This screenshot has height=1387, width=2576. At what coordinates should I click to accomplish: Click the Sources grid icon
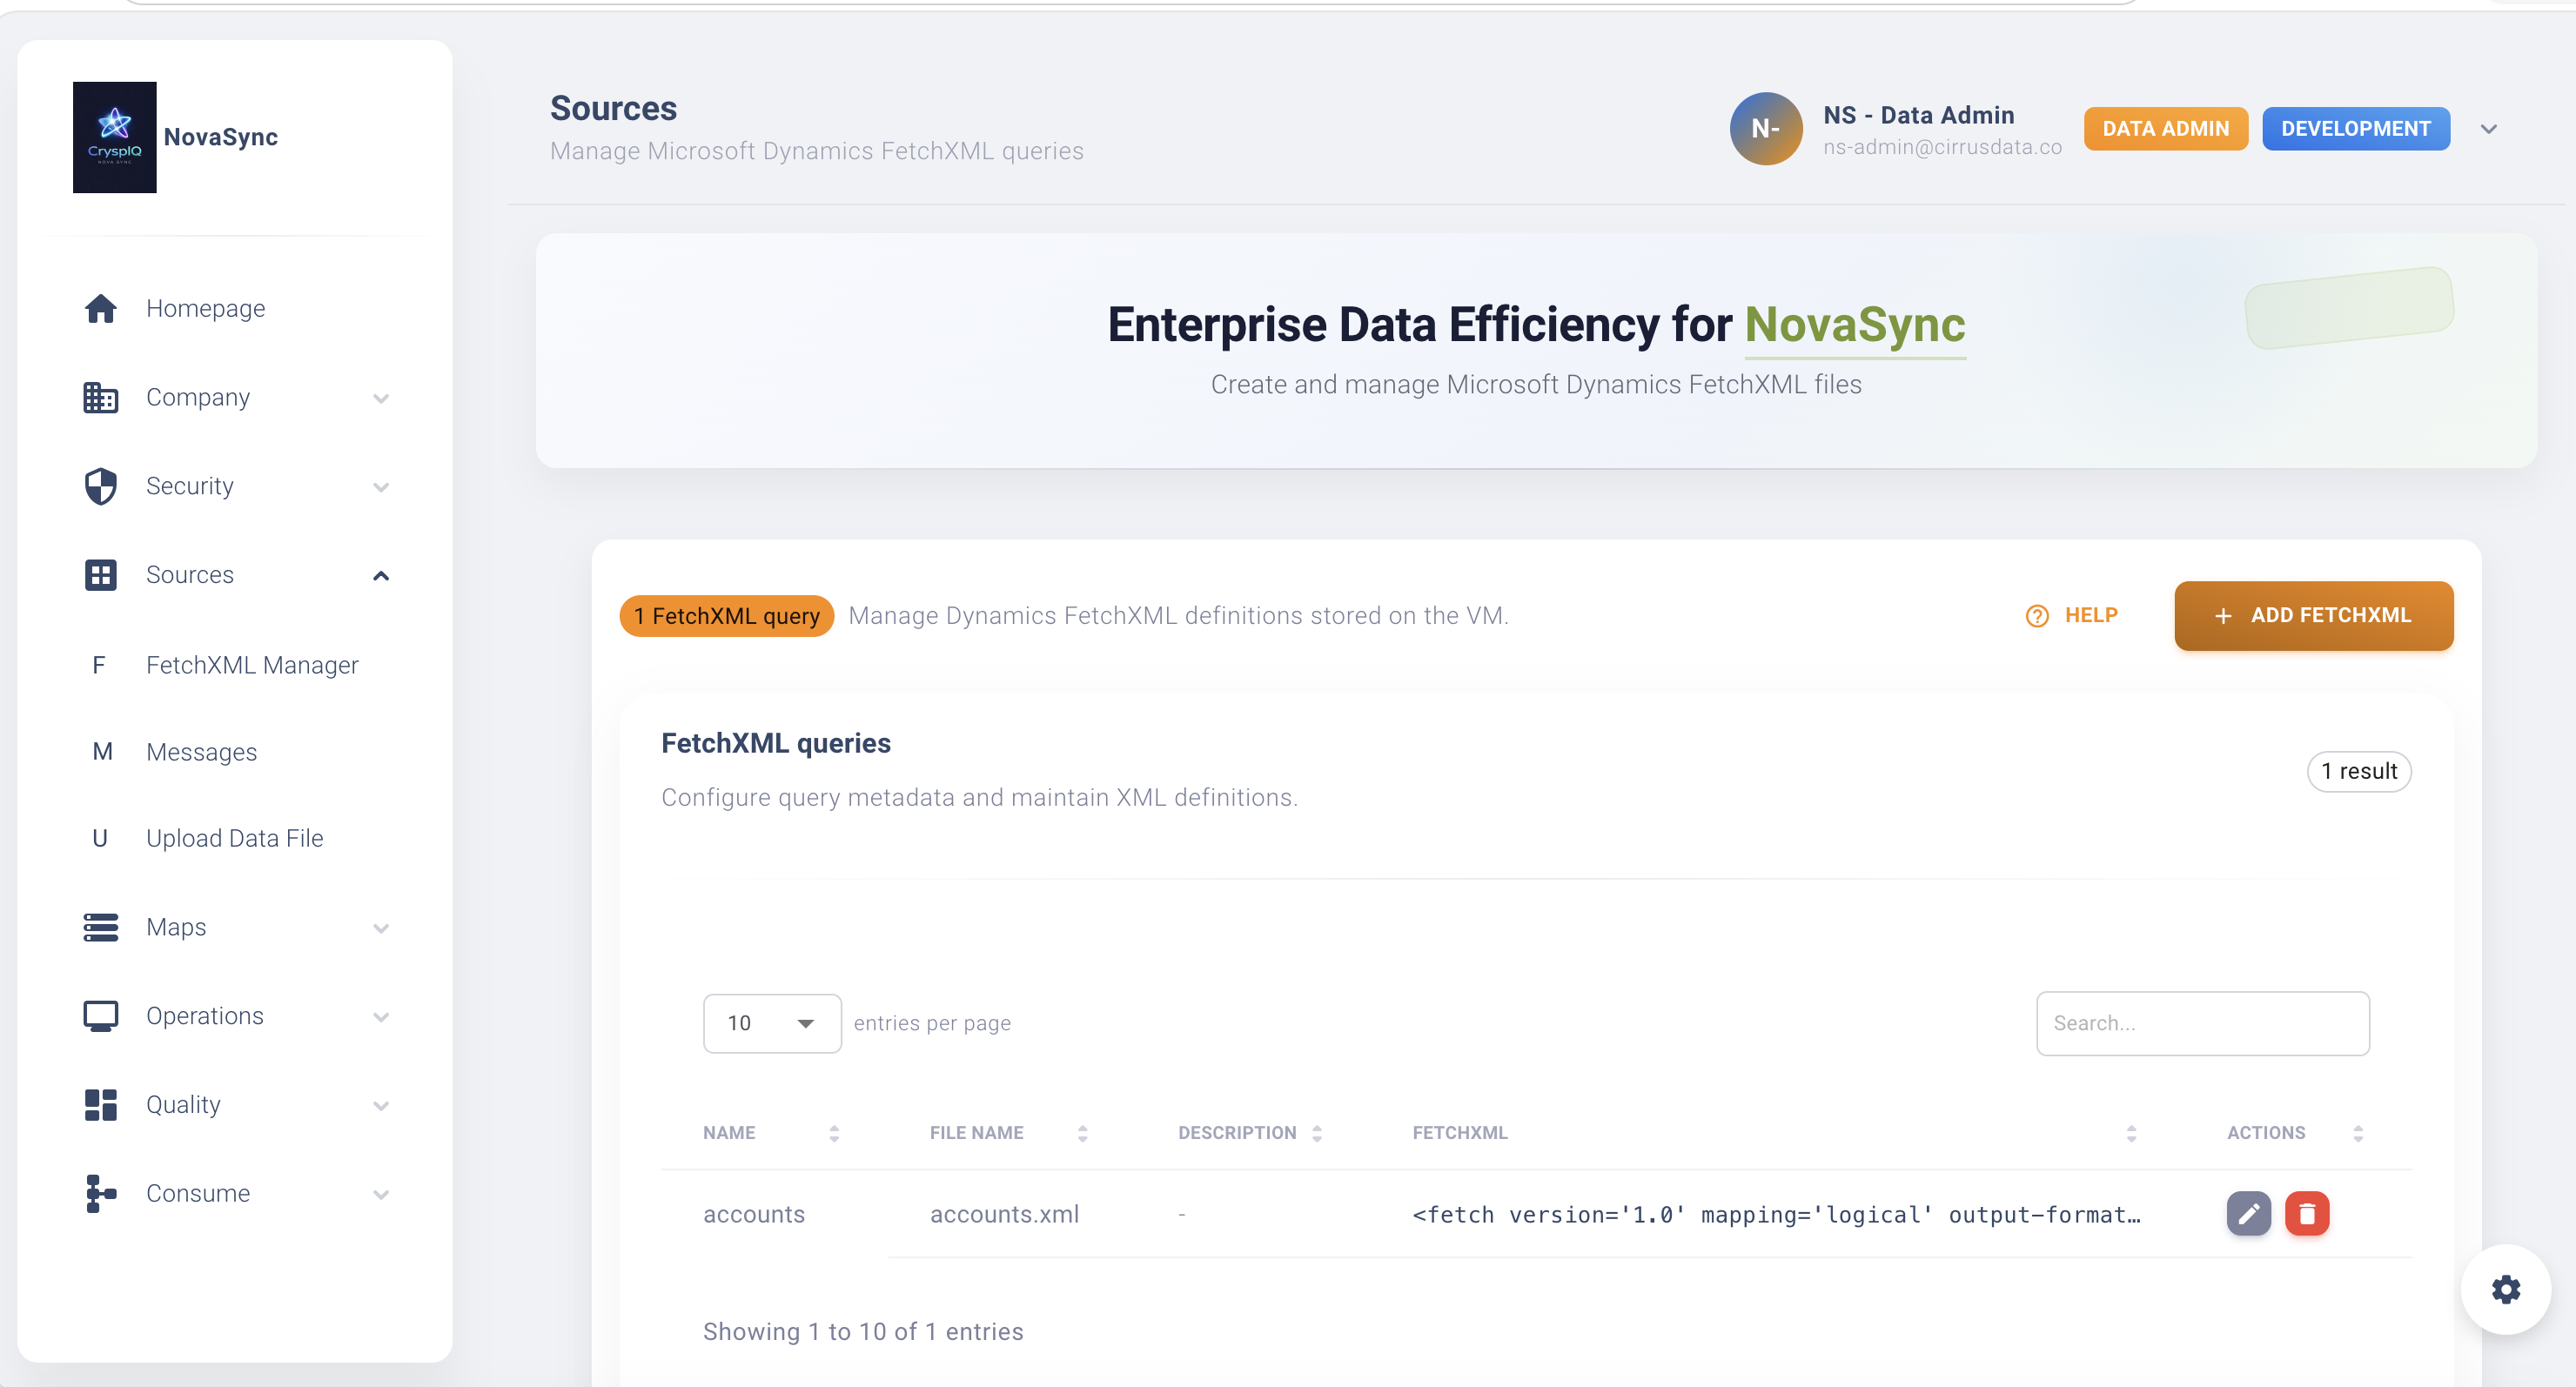click(x=100, y=575)
